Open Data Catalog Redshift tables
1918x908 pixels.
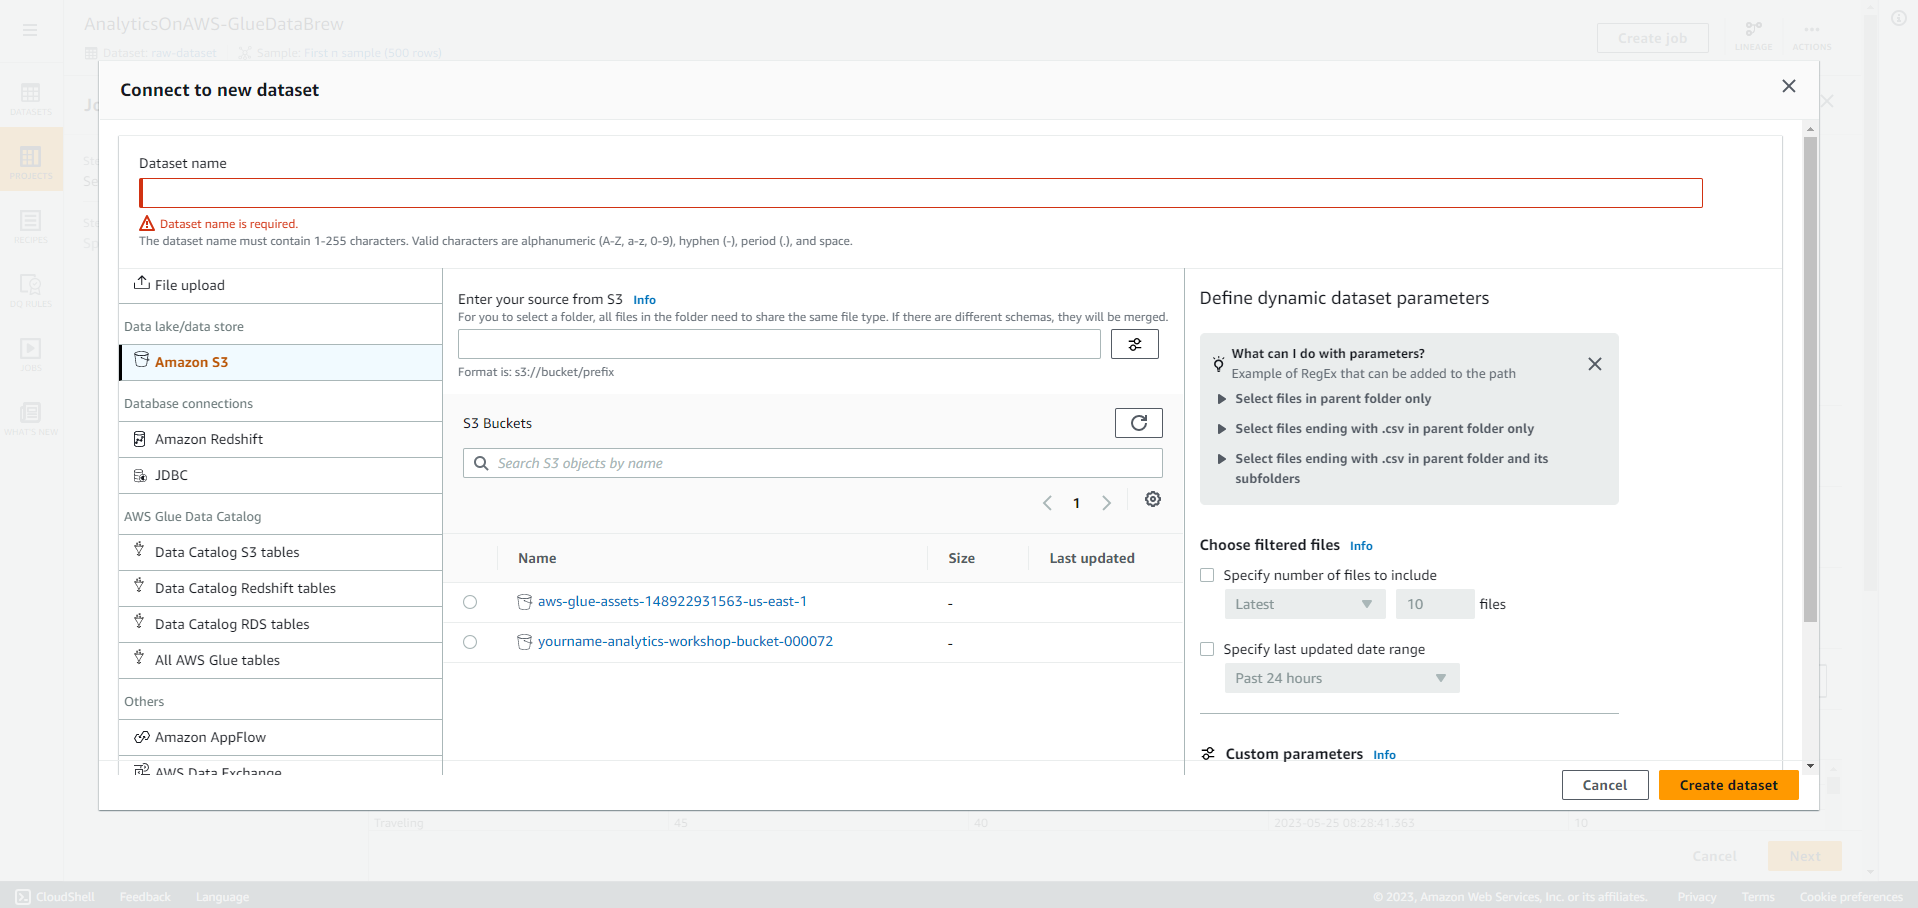pos(280,588)
